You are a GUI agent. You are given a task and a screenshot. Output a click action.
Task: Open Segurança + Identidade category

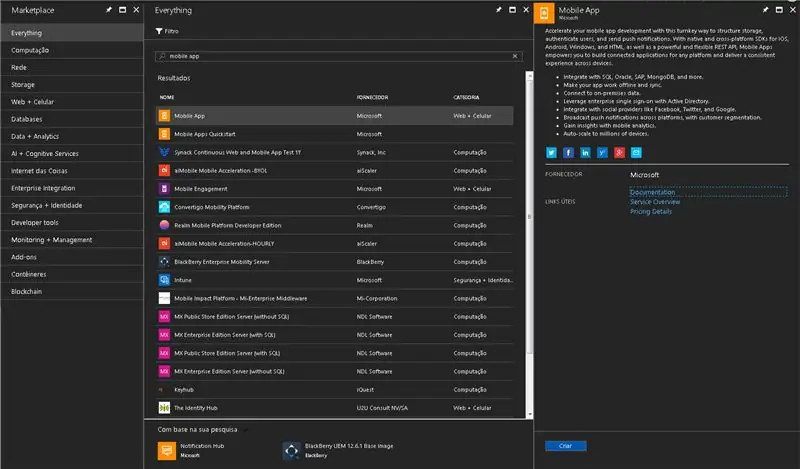pos(72,205)
